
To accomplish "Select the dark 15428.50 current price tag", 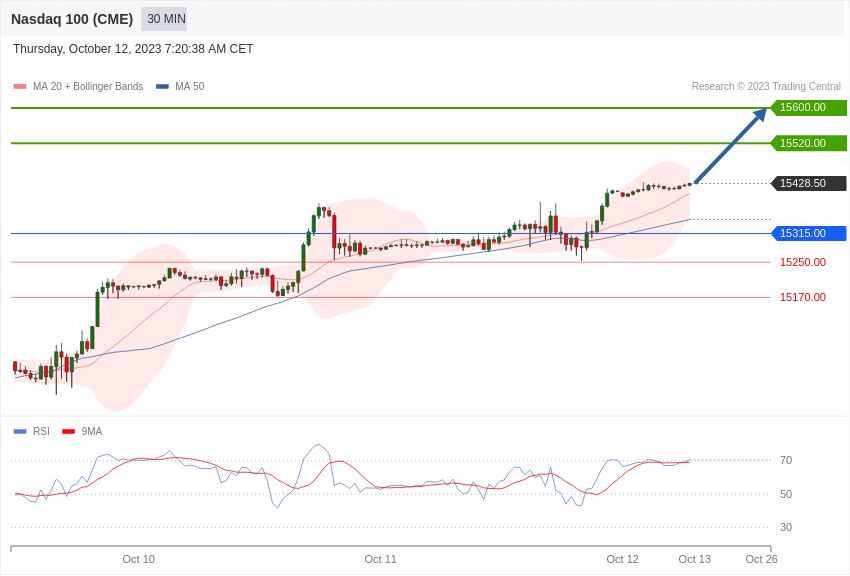I will [x=809, y=183].
